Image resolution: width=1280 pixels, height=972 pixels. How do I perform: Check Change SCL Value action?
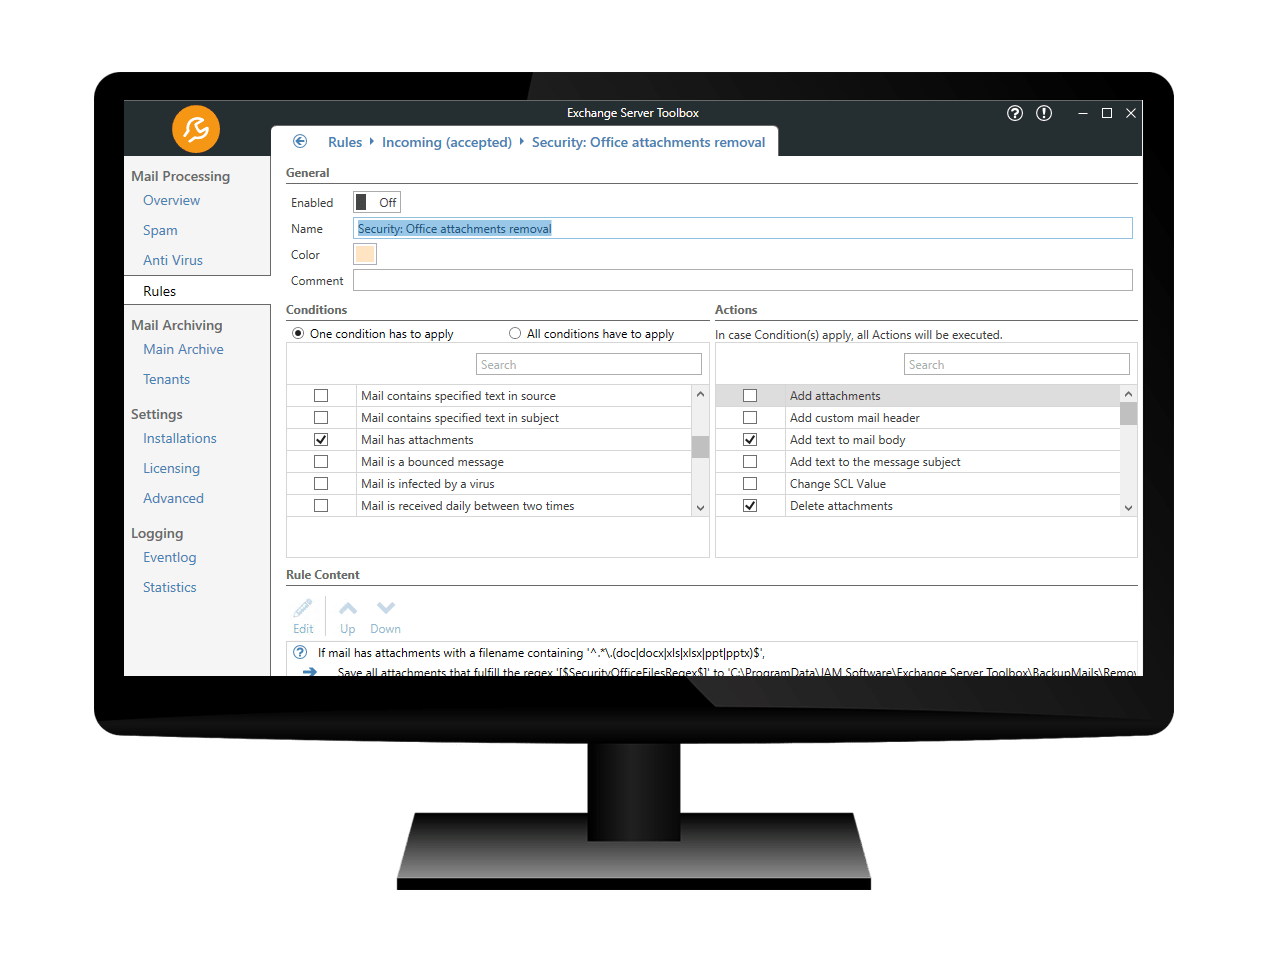[750, 484]
